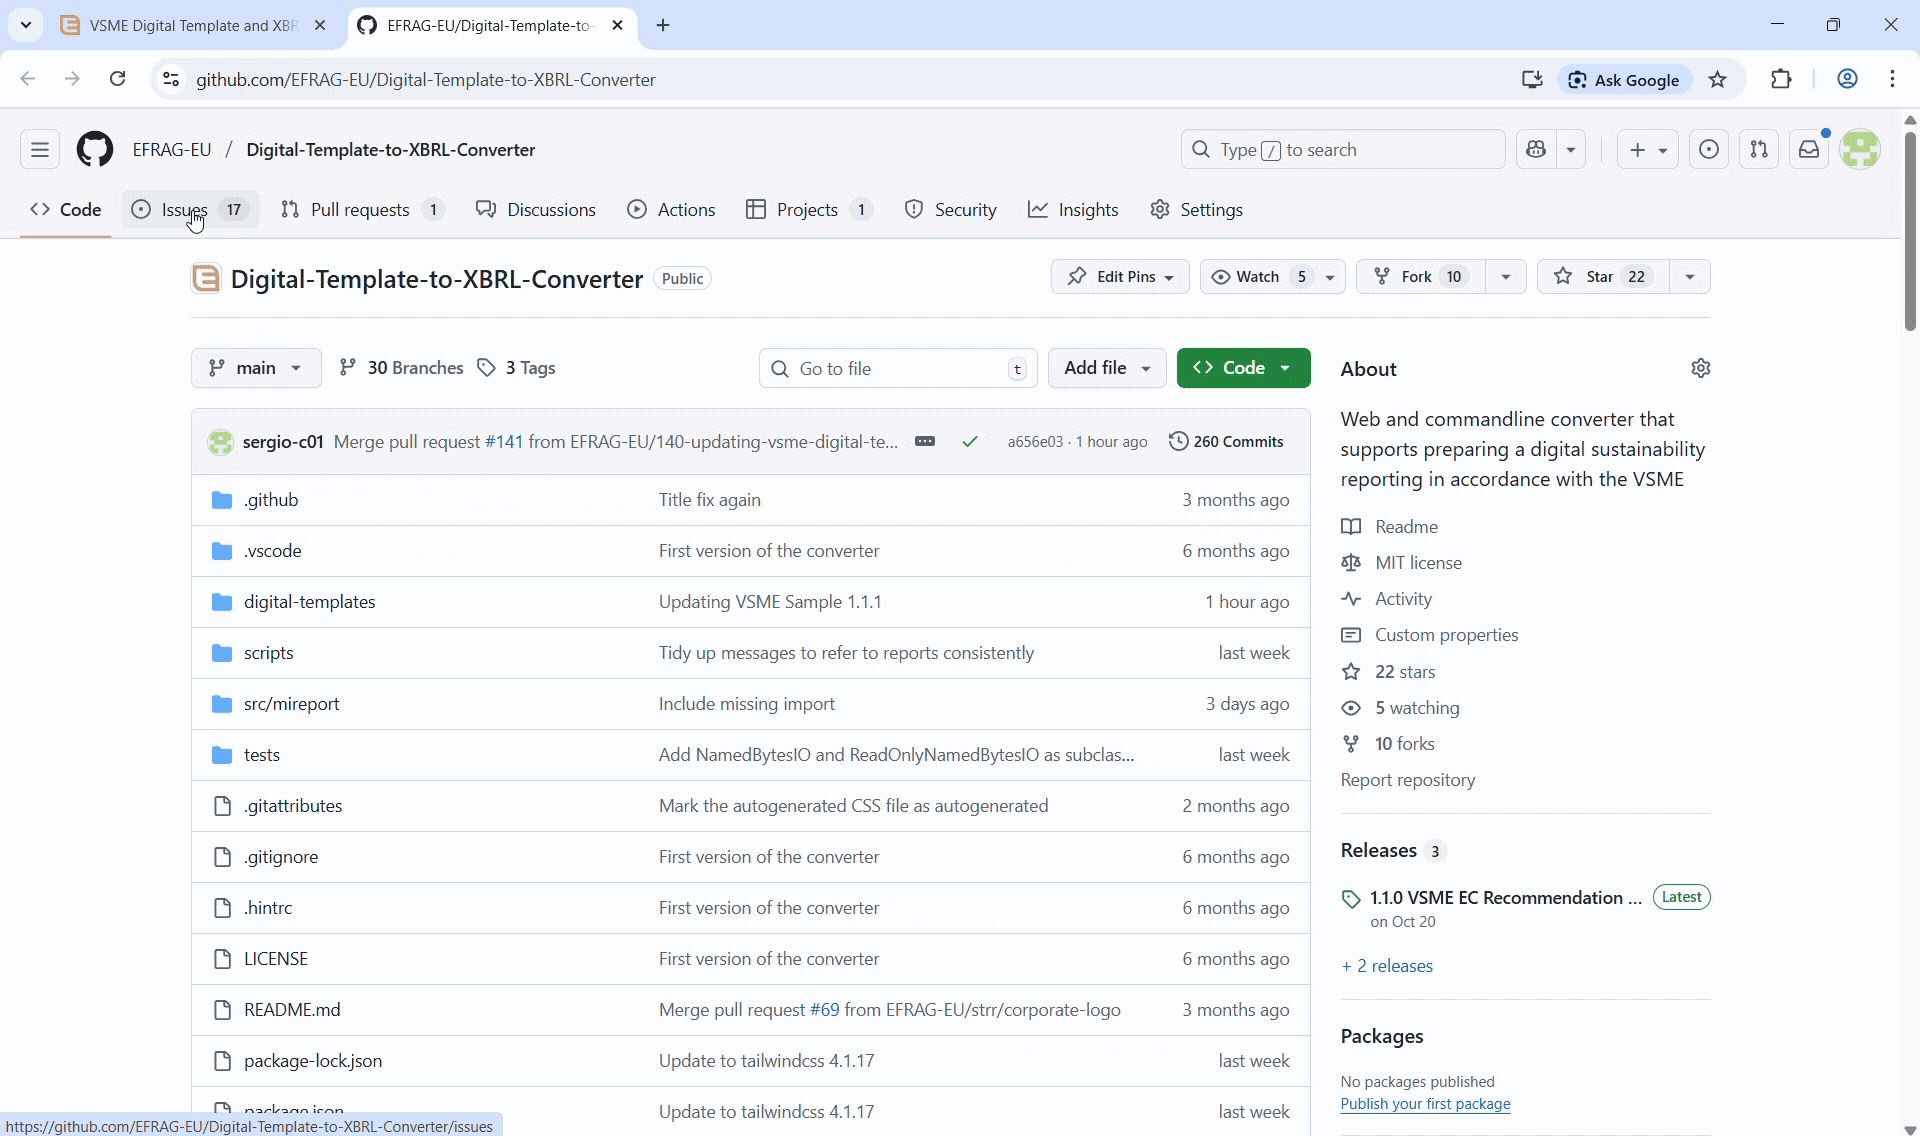
Task: Open pull request #141 link
Action: (504, 442)
